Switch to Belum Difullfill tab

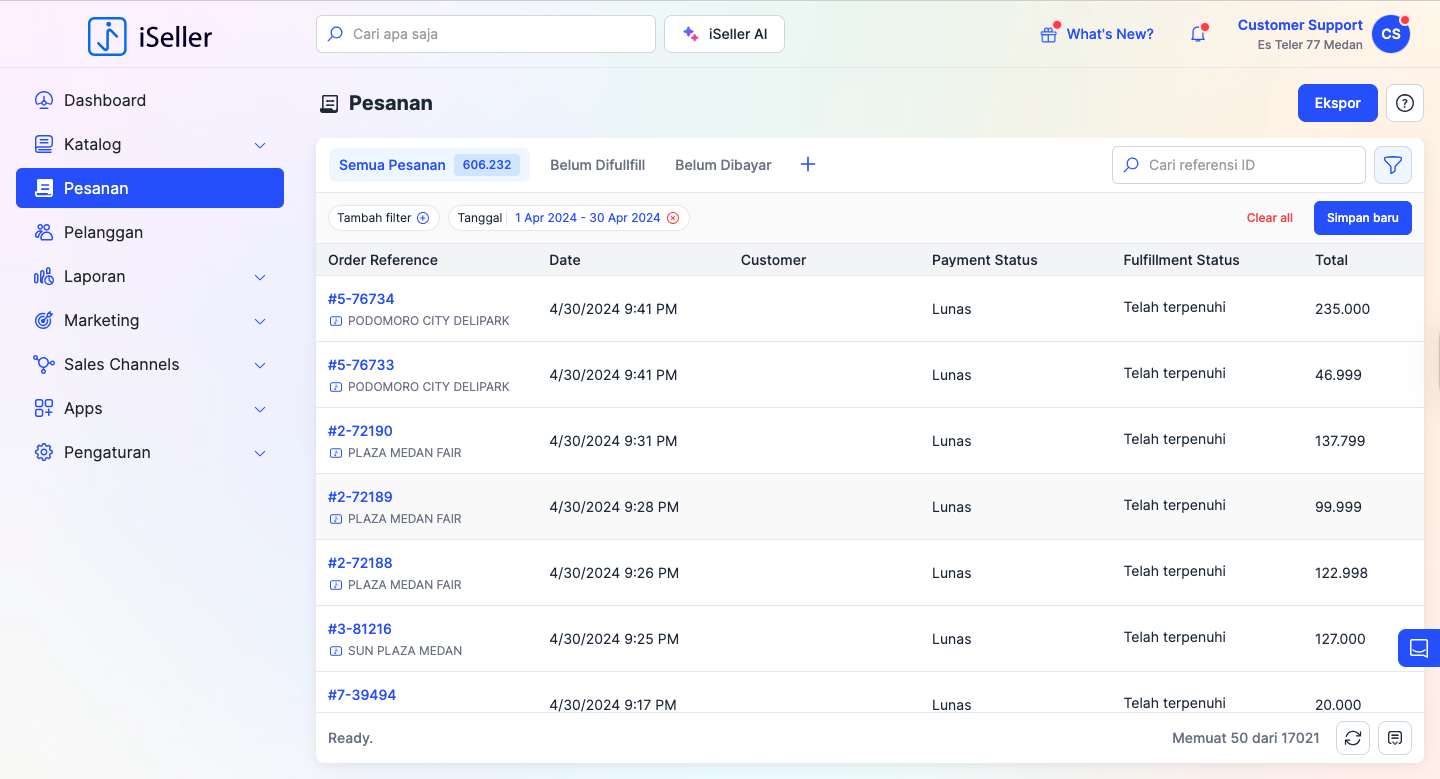[x=597, y=165]
